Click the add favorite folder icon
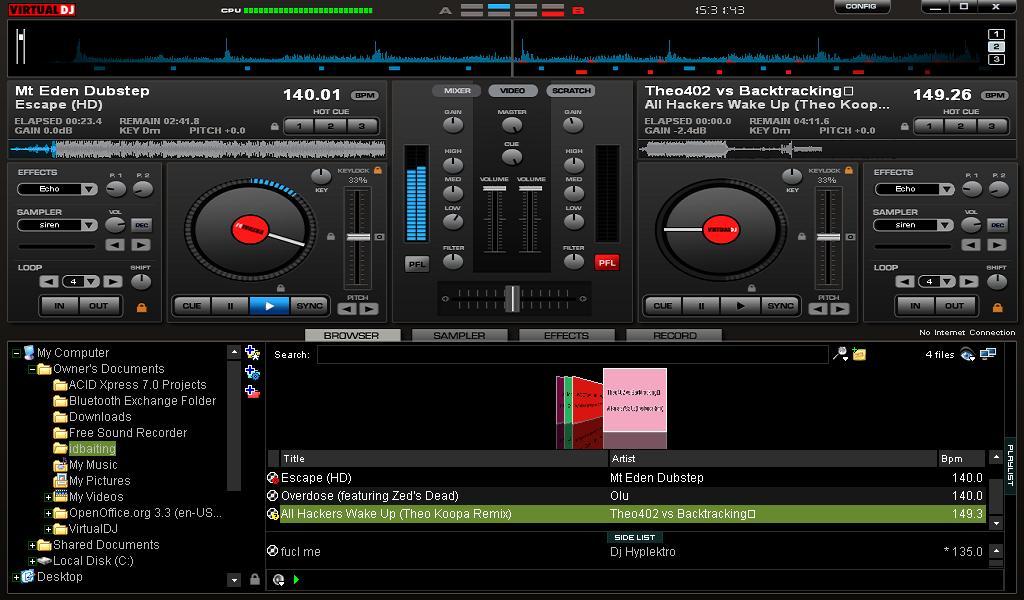 [252, 353]
